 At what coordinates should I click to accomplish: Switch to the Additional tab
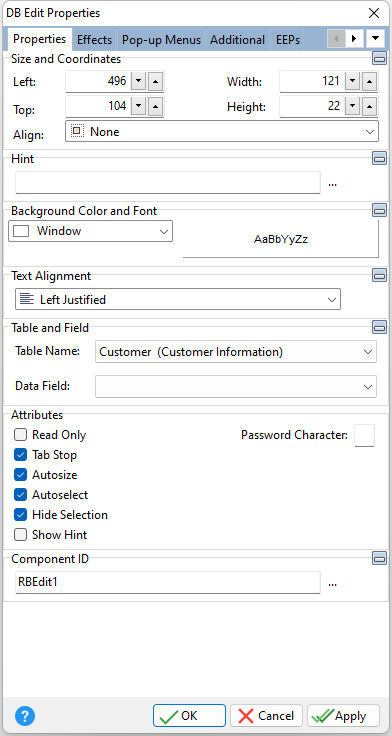coord(238,40)
